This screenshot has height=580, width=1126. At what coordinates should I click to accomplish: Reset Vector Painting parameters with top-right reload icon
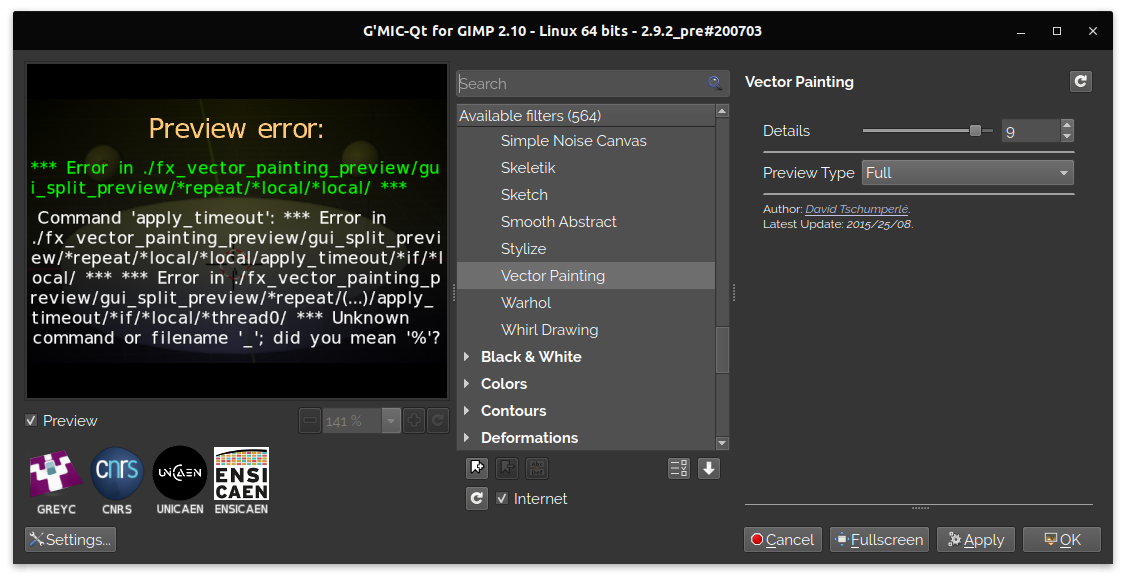(x=1081, y=82)
